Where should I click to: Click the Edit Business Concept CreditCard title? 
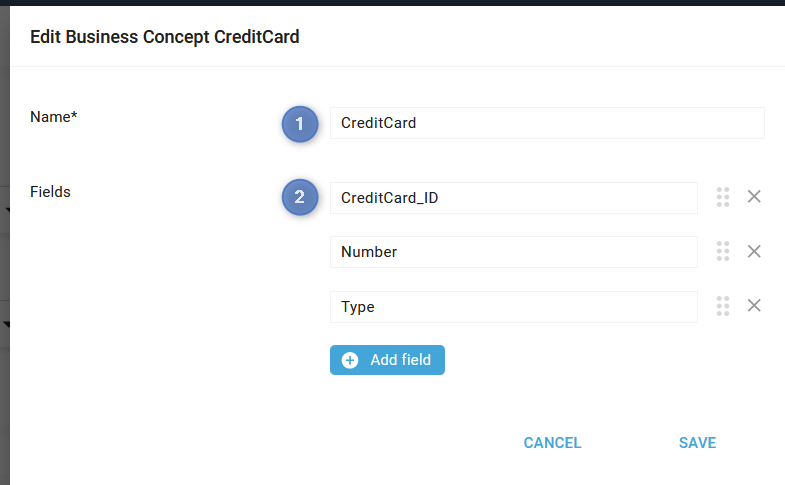(x=165, y=37)
